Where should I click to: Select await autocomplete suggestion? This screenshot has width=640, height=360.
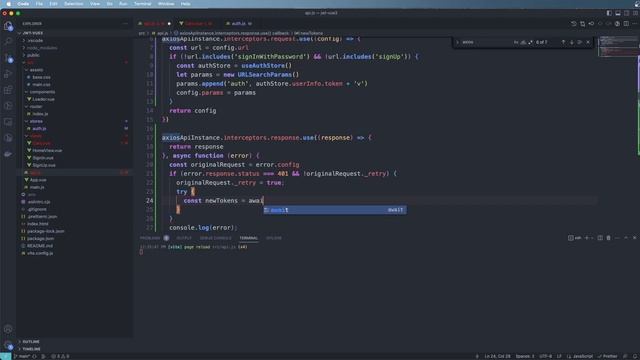pos(335,210)
